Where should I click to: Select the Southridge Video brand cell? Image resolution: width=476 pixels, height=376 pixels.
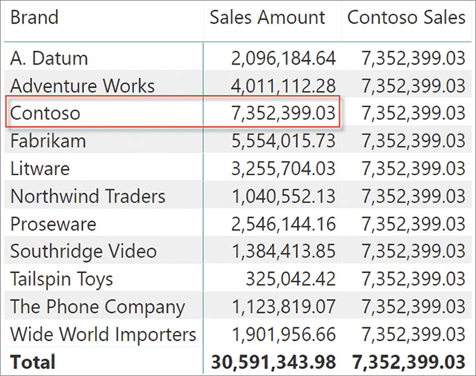(x=83, y=251)
